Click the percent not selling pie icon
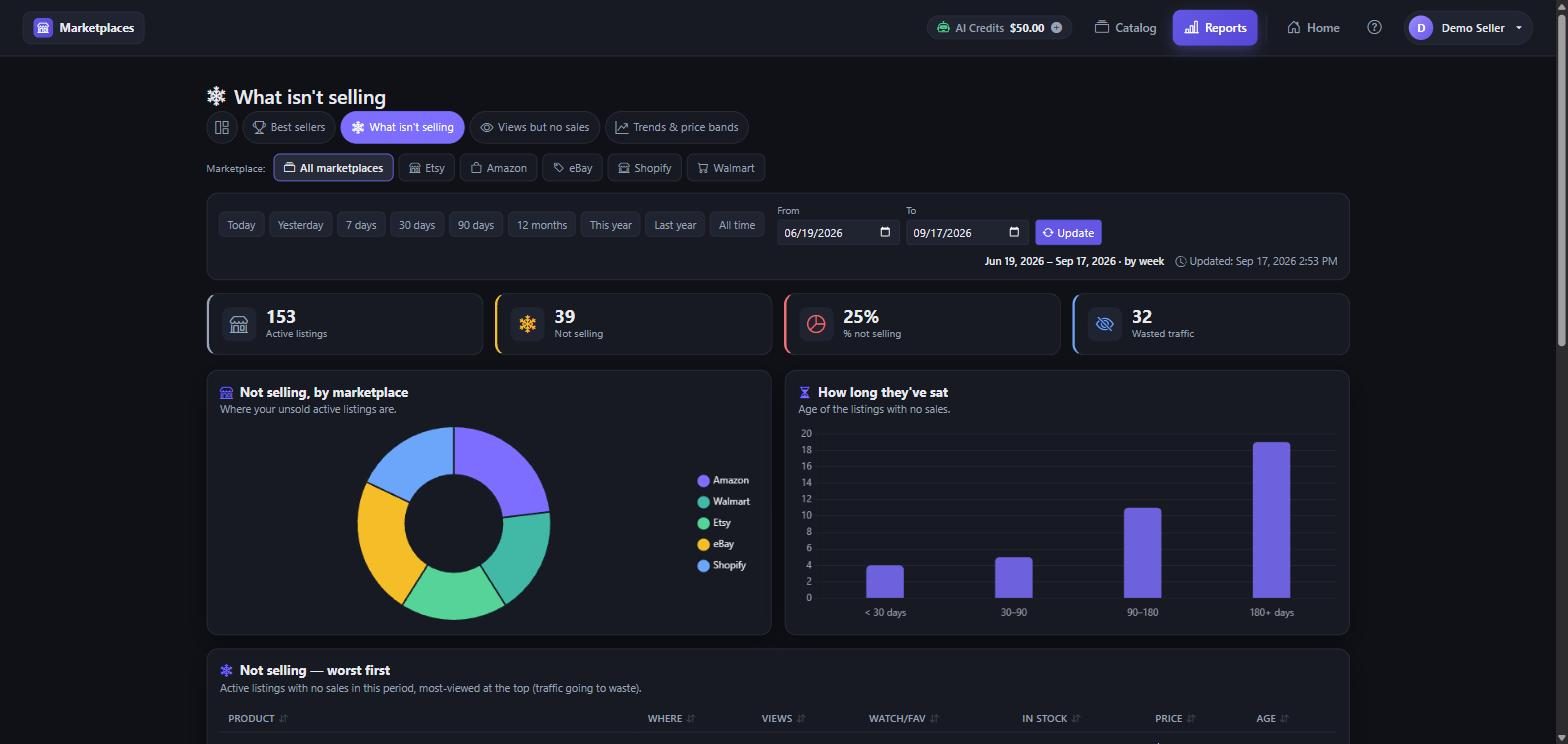The image size is (1568, 744). coord(816,324)
